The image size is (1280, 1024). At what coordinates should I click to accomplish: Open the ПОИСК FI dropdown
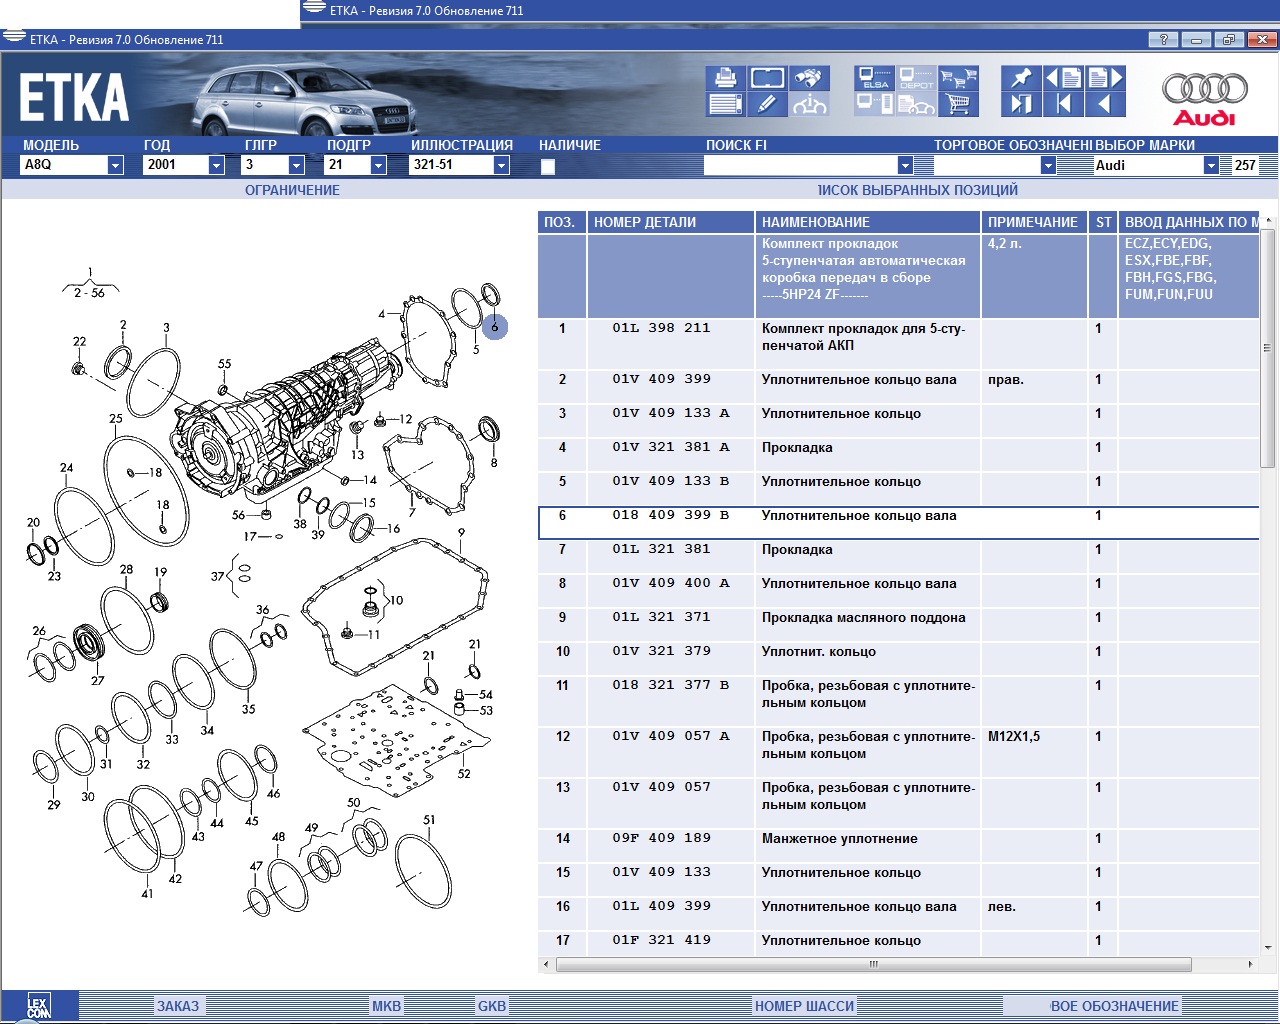tap(905, 165)
